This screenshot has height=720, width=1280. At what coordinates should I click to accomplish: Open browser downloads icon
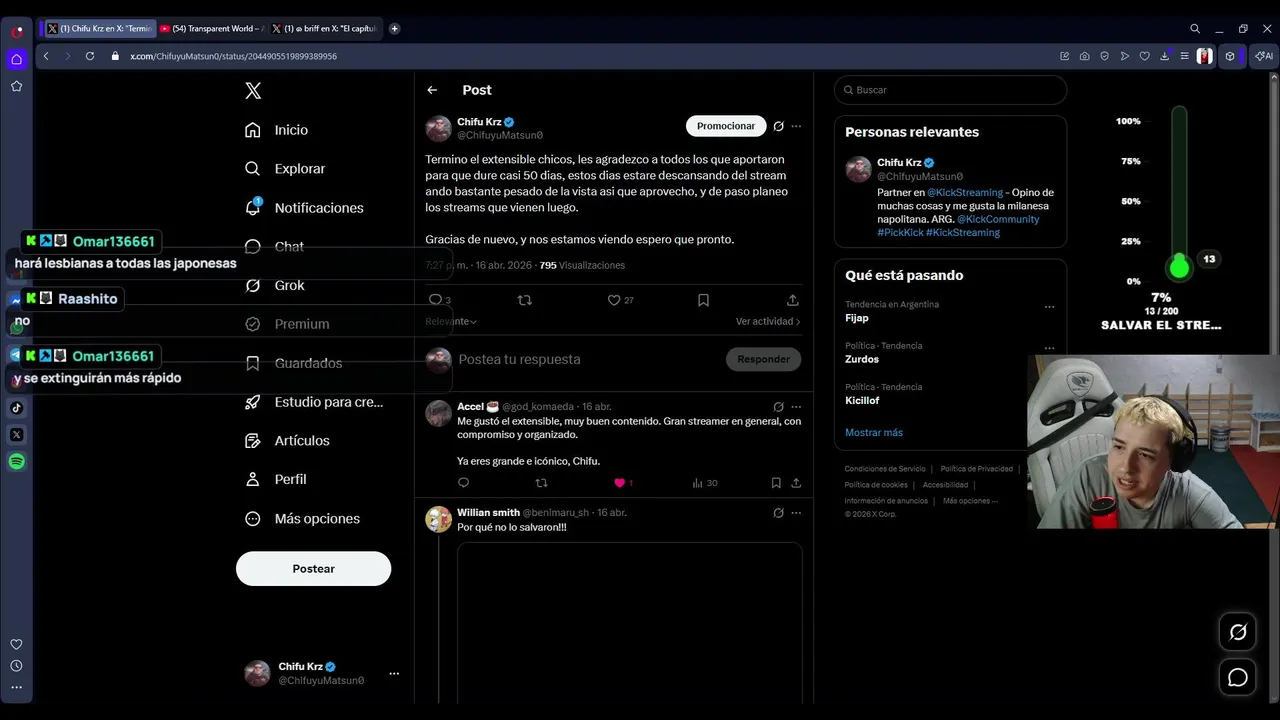coord(1164,56)
